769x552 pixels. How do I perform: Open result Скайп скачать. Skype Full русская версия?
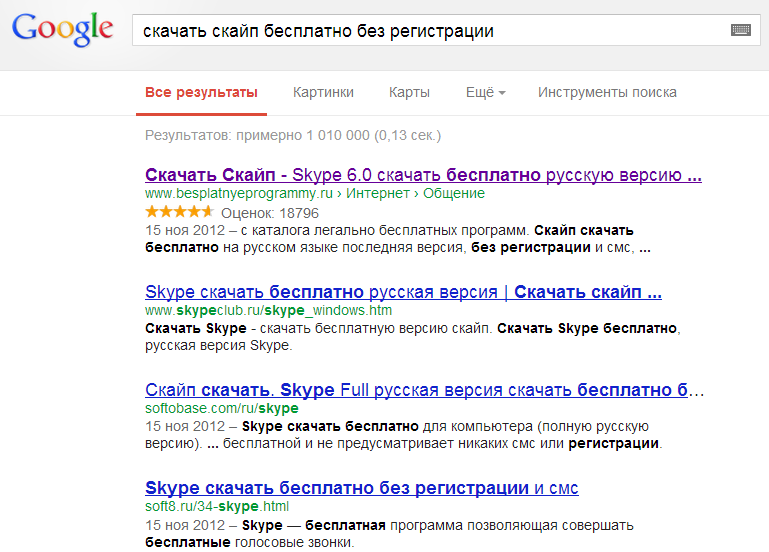(425, 390)
